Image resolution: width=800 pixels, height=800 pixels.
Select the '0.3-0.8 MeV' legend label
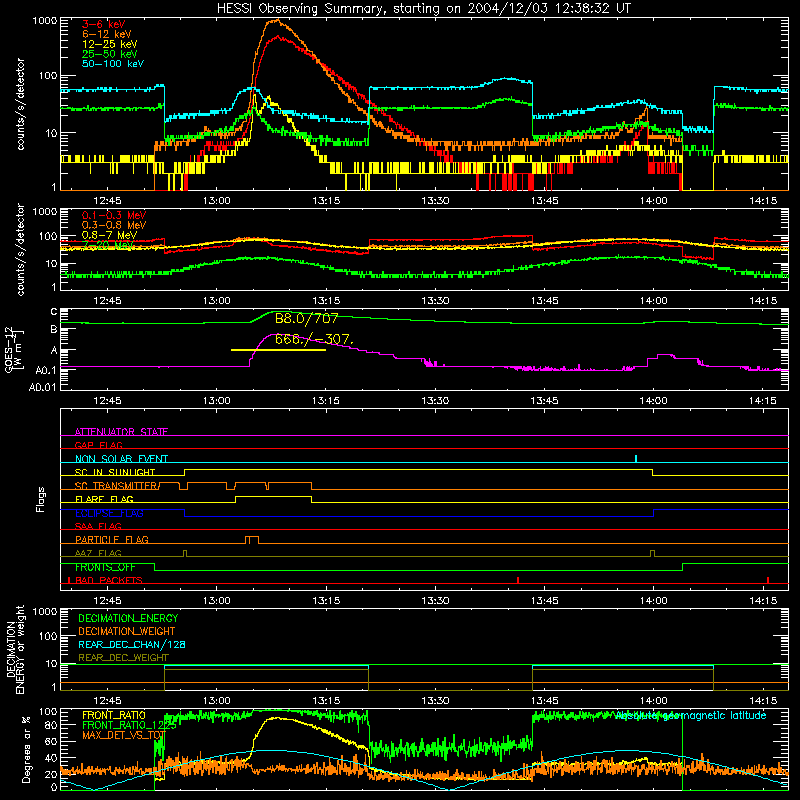114,225
